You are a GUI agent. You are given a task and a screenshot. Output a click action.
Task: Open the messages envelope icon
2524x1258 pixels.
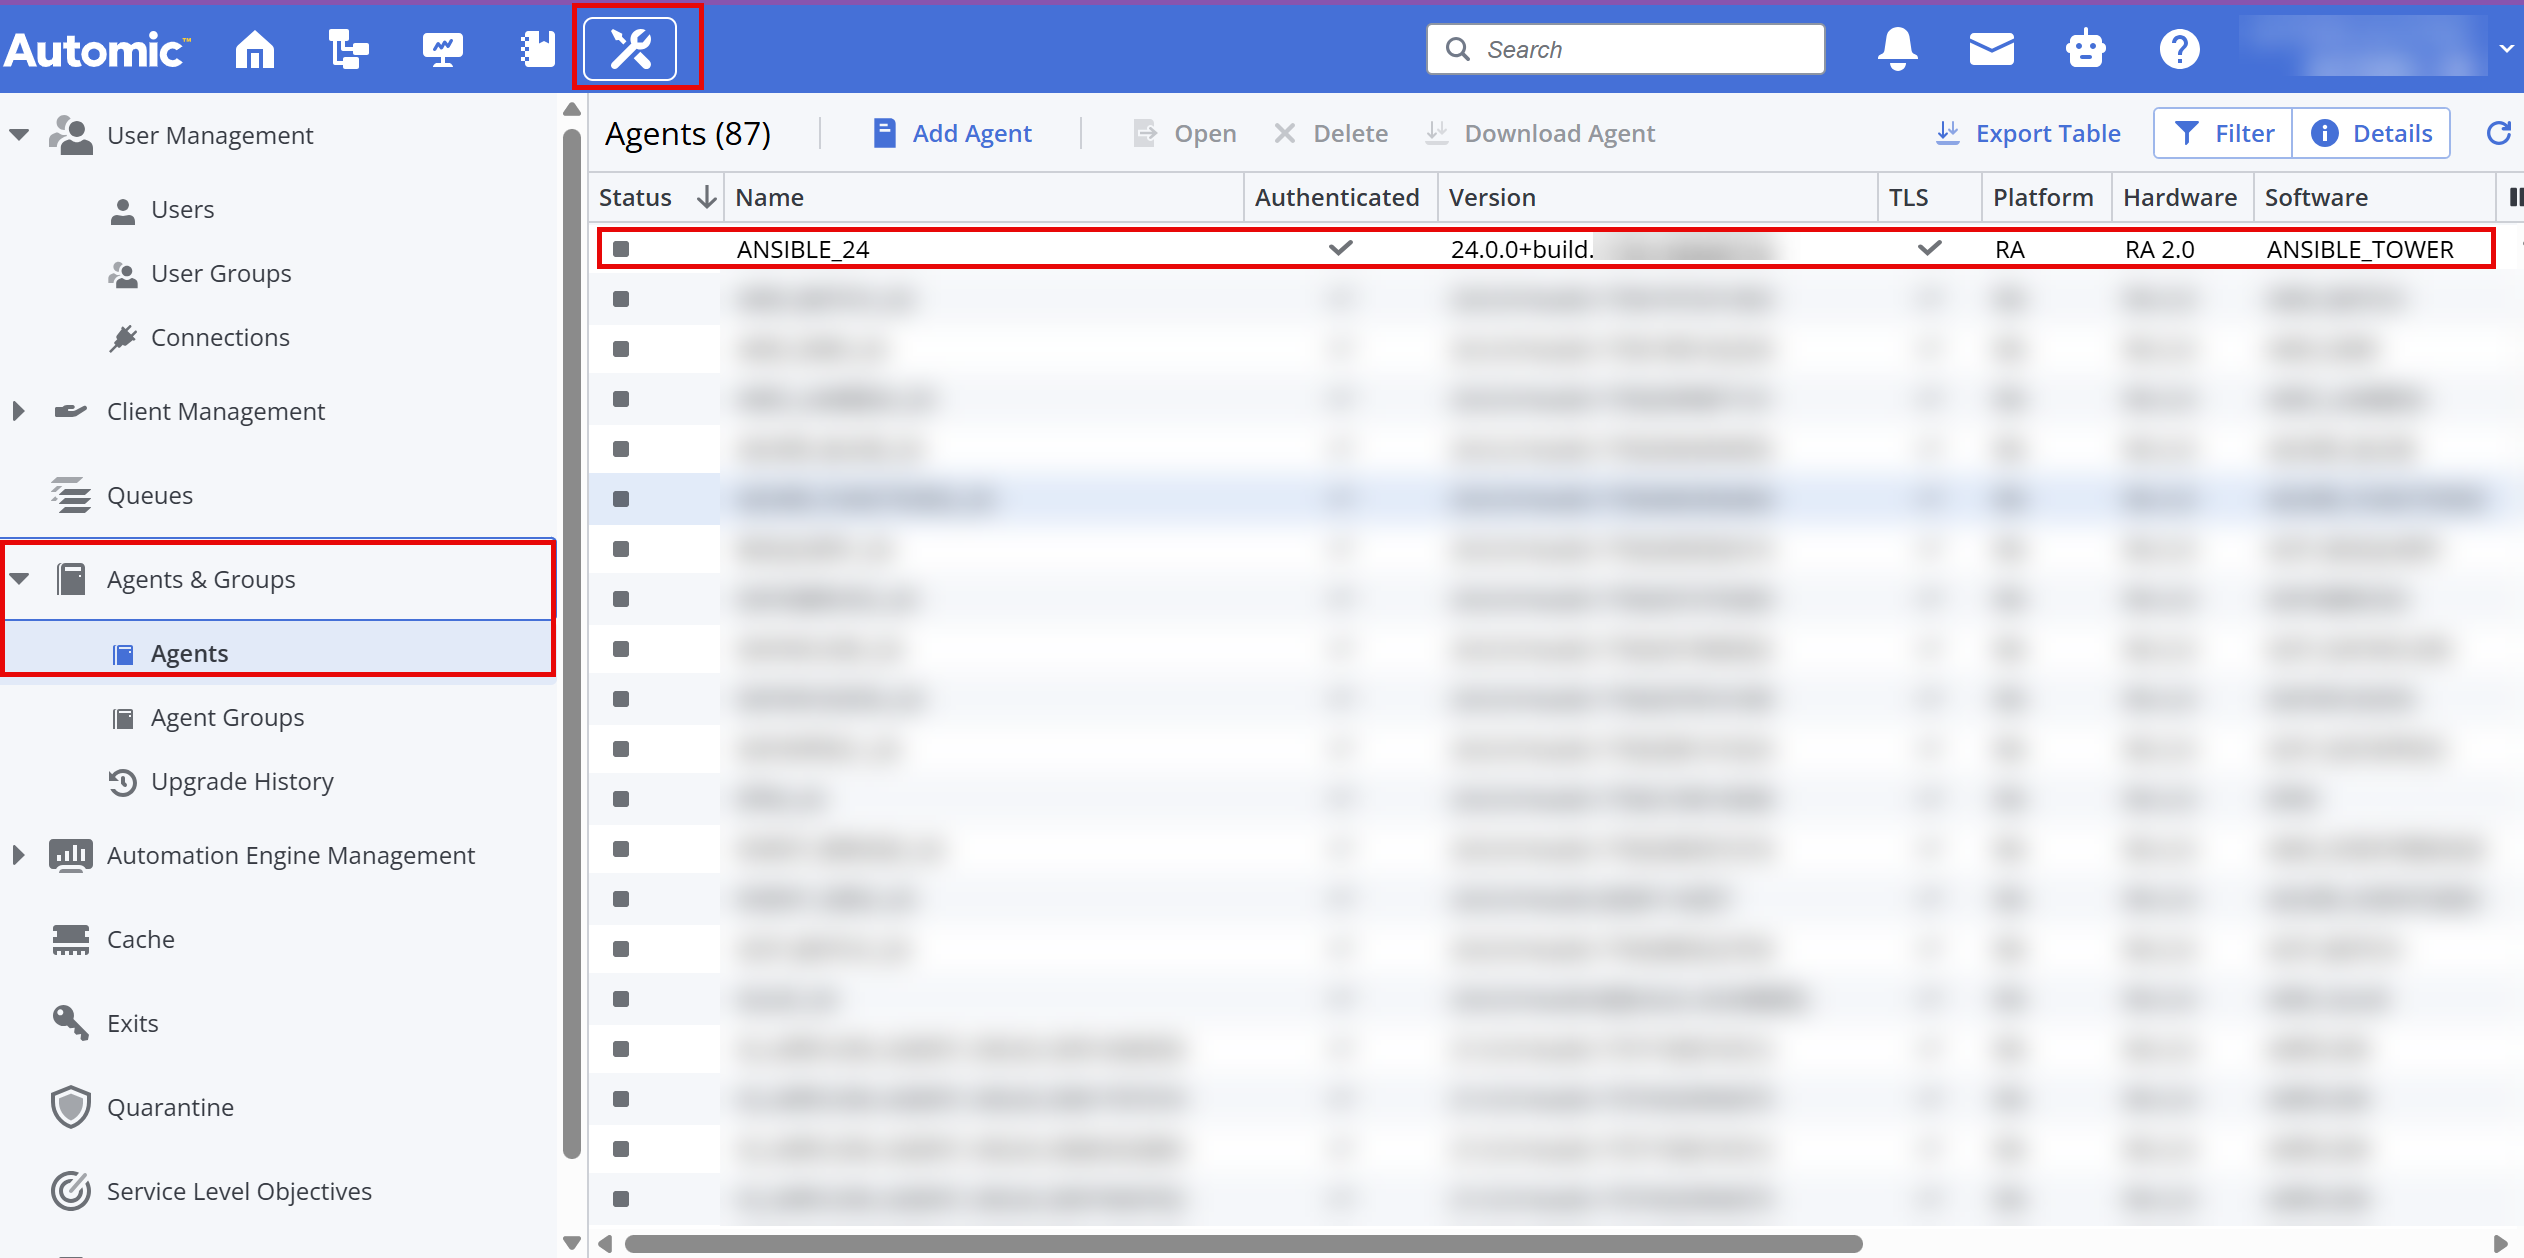coord(1990,48)
